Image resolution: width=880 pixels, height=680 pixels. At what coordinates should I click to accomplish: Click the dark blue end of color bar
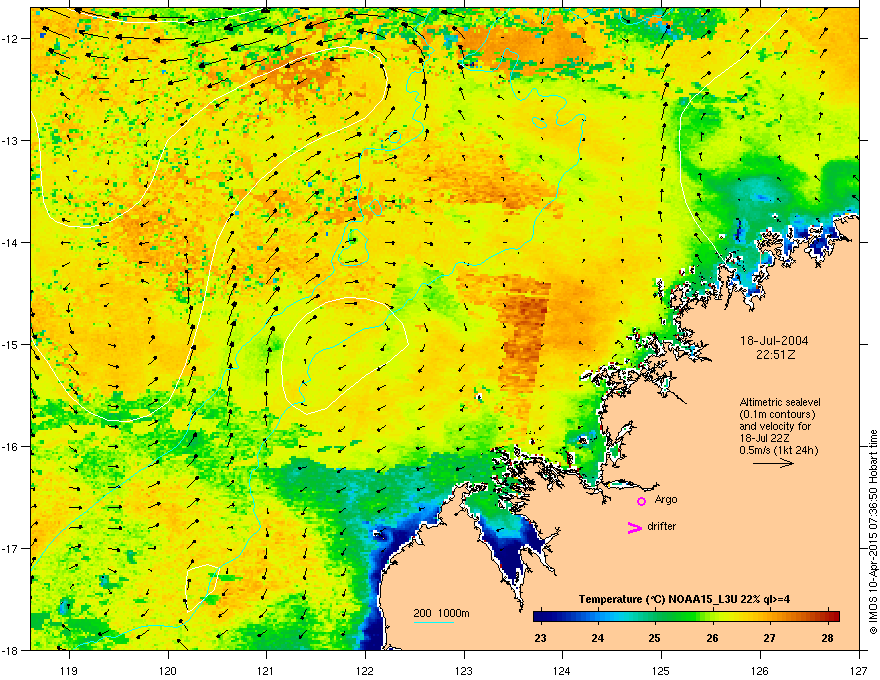[x=540, y=616]
